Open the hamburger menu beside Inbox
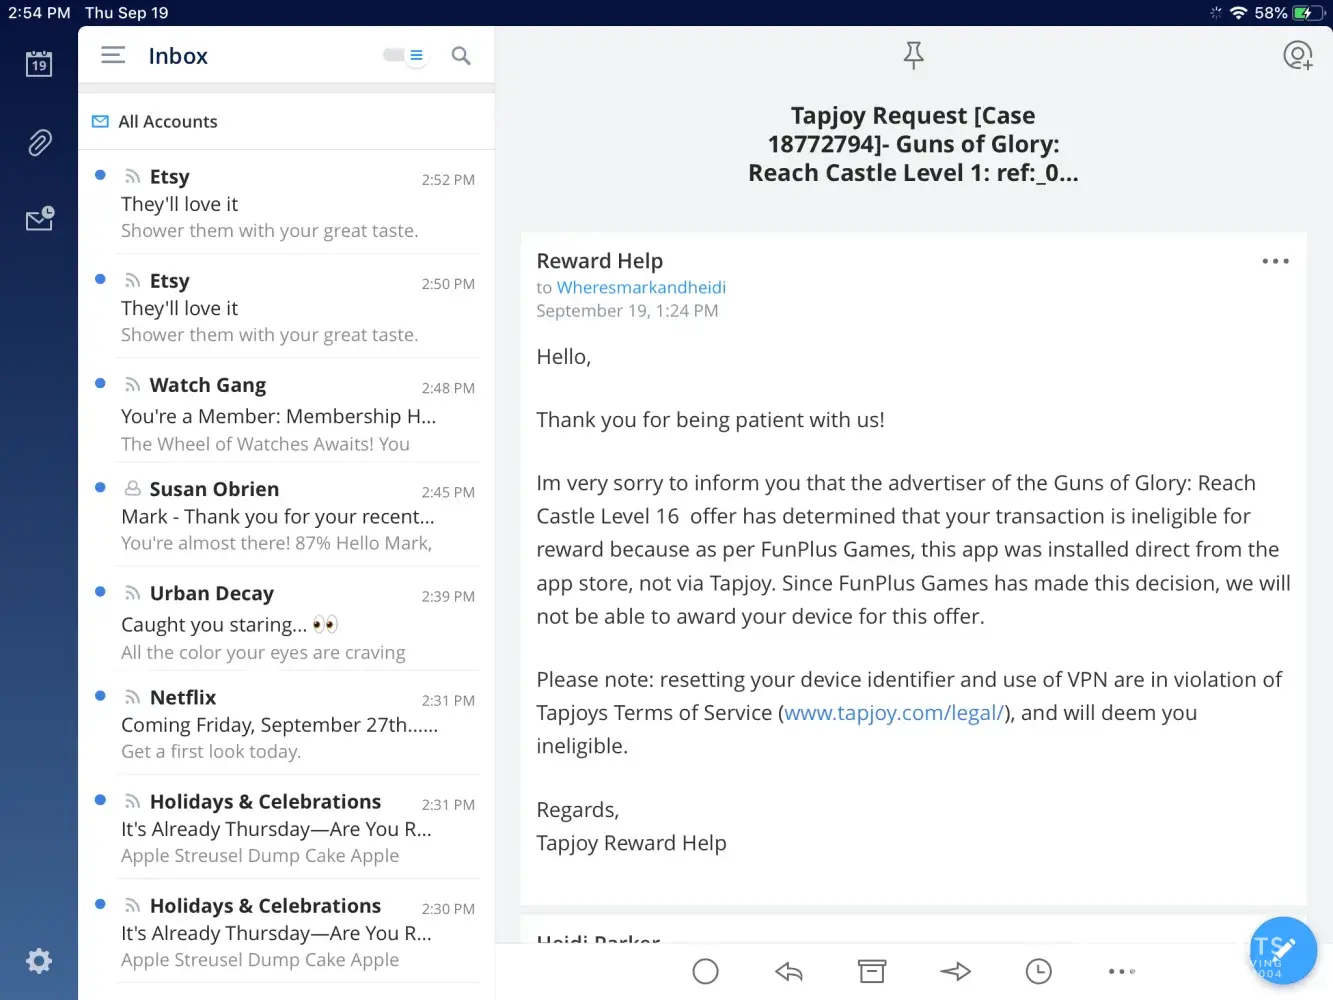This screenshot has height=1000, width=1333. tap(113, 55)
